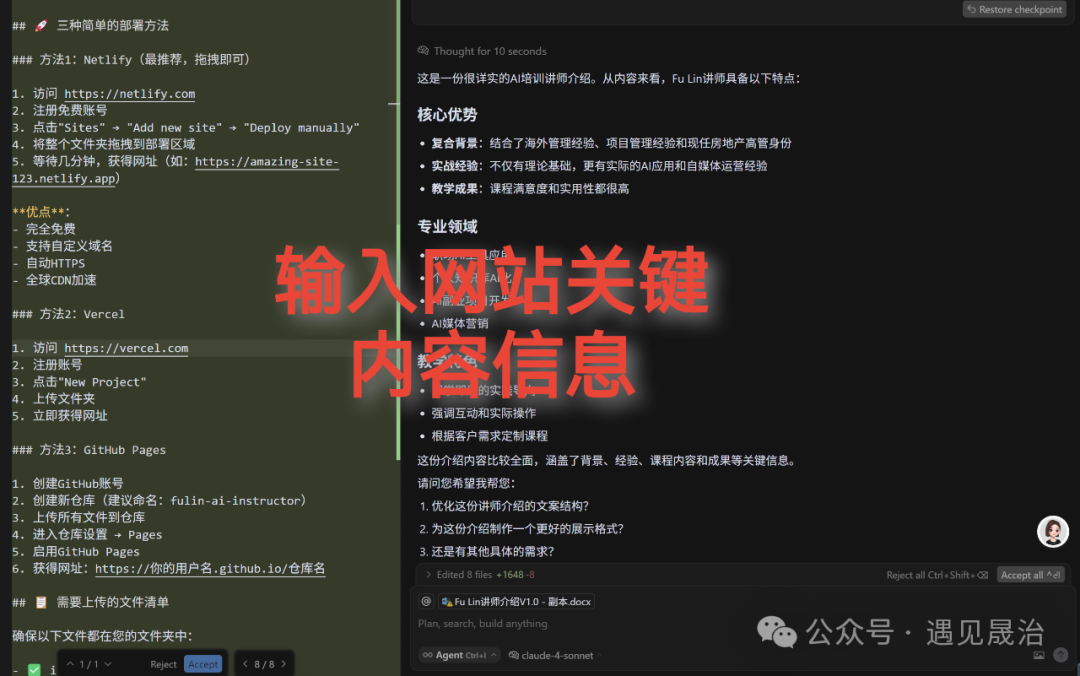This screenshot has height=676, width=1080.
Task: Open the claude-4-sonnet model dropdown
Action: click(554, 655)
